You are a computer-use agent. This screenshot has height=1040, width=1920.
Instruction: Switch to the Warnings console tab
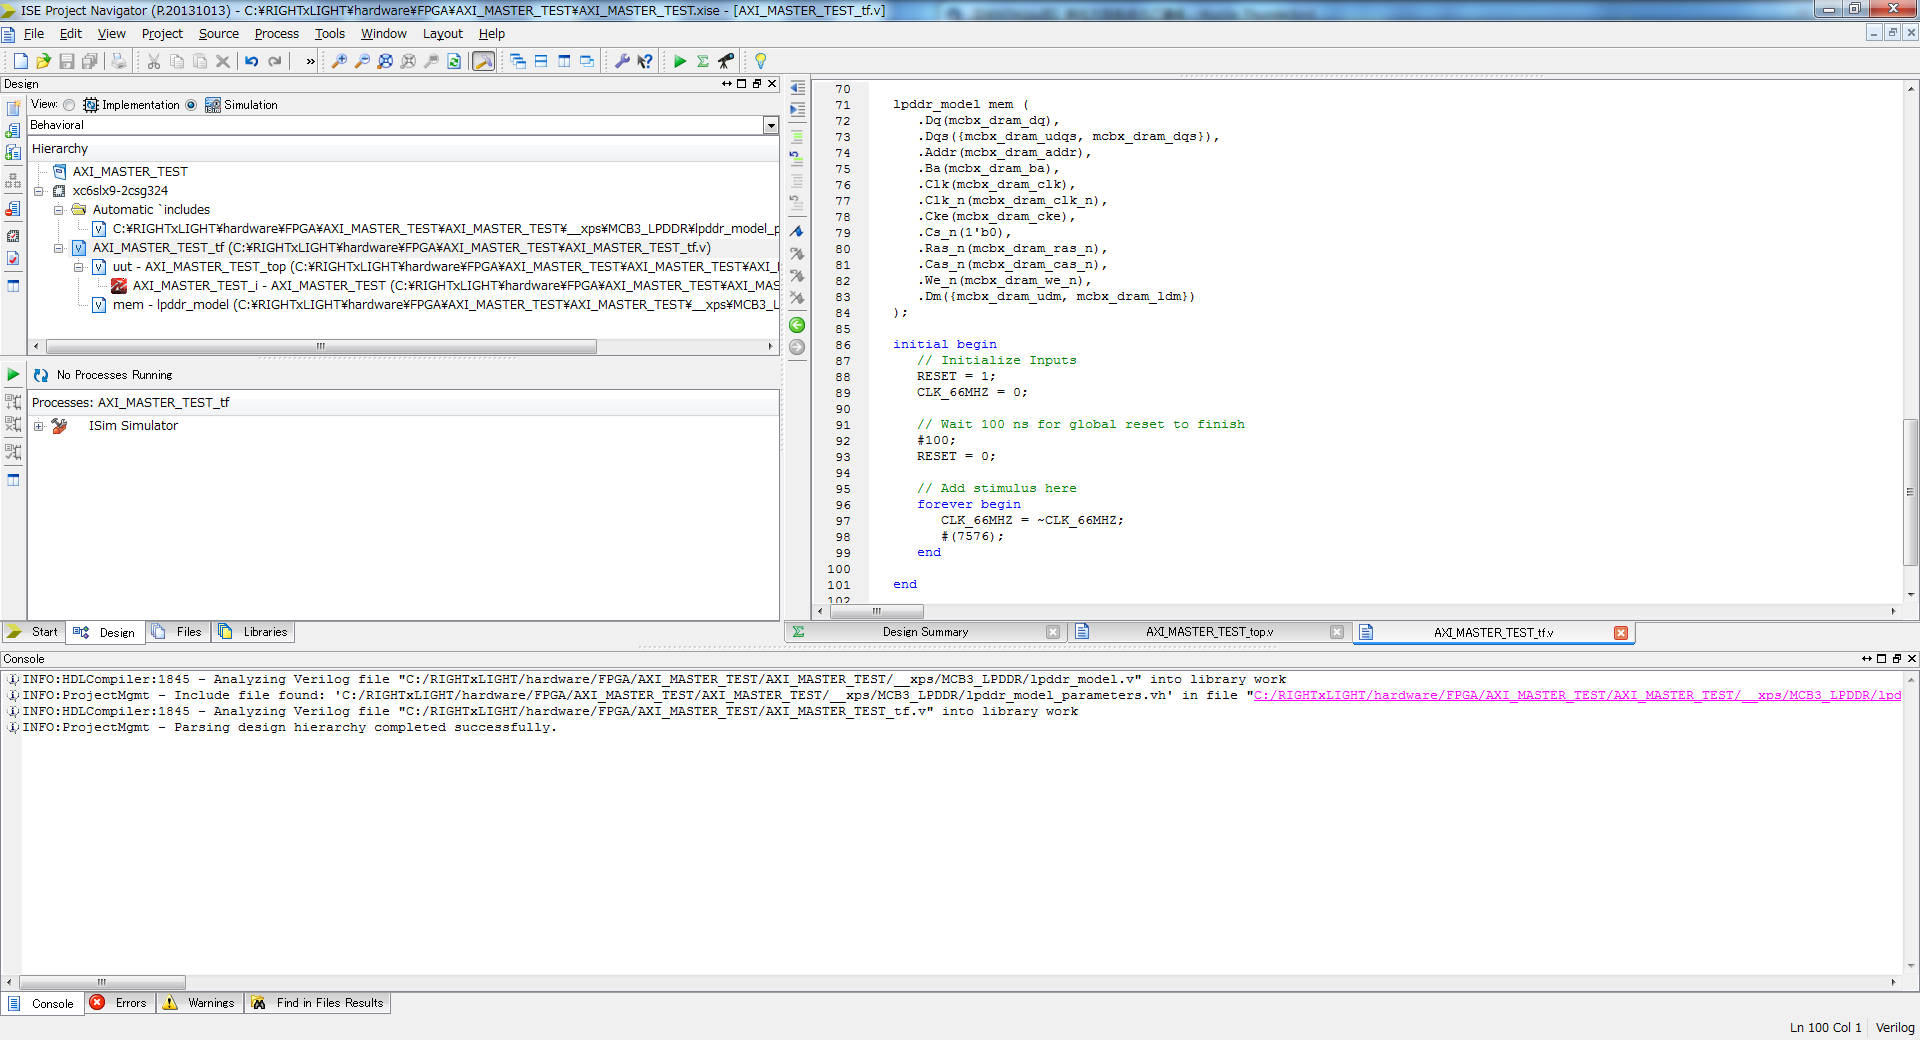(x=200, y=1003)
